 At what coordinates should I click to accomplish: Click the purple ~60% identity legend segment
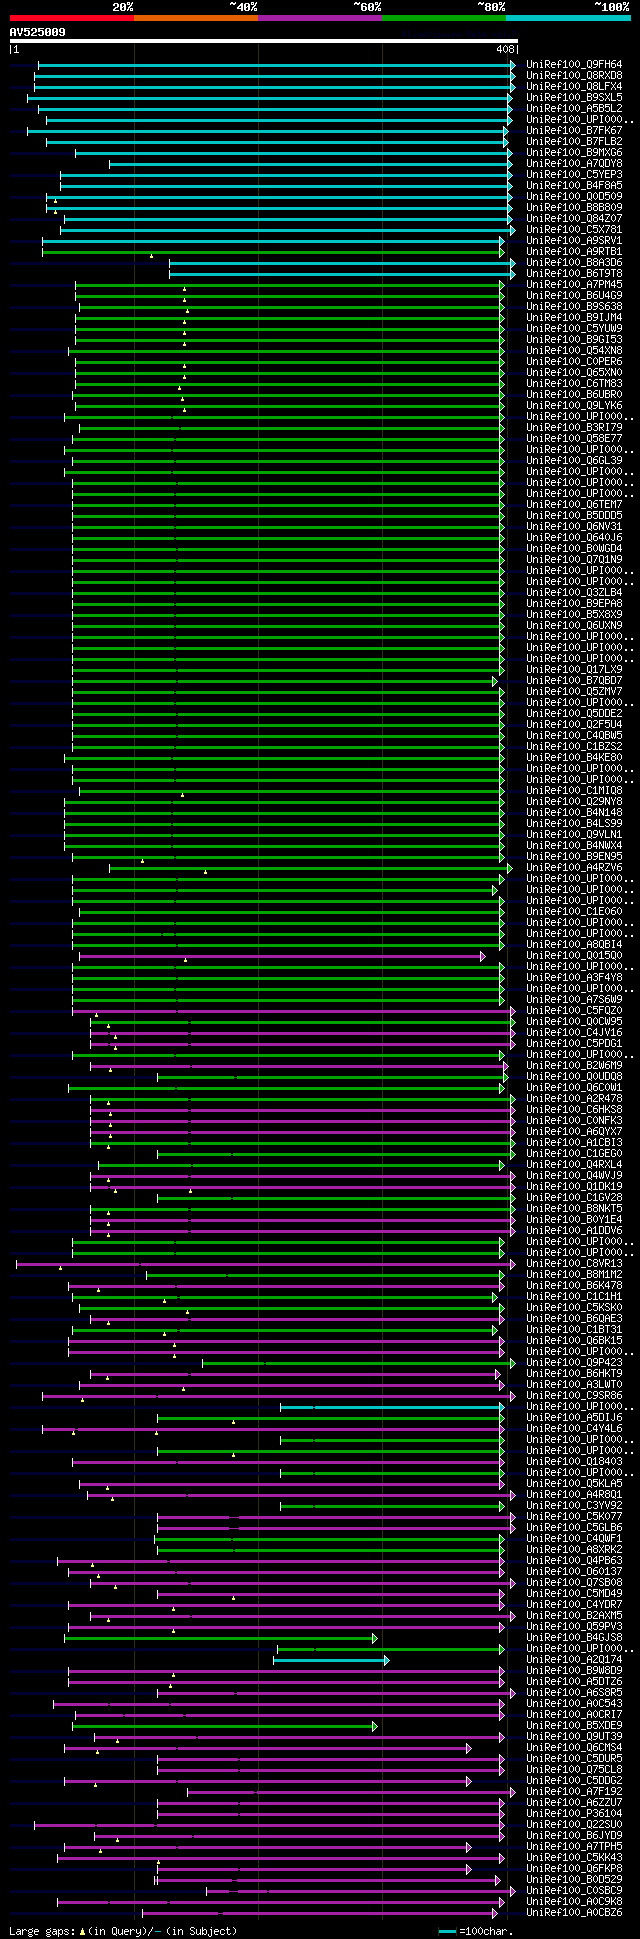tap(320, 18)
